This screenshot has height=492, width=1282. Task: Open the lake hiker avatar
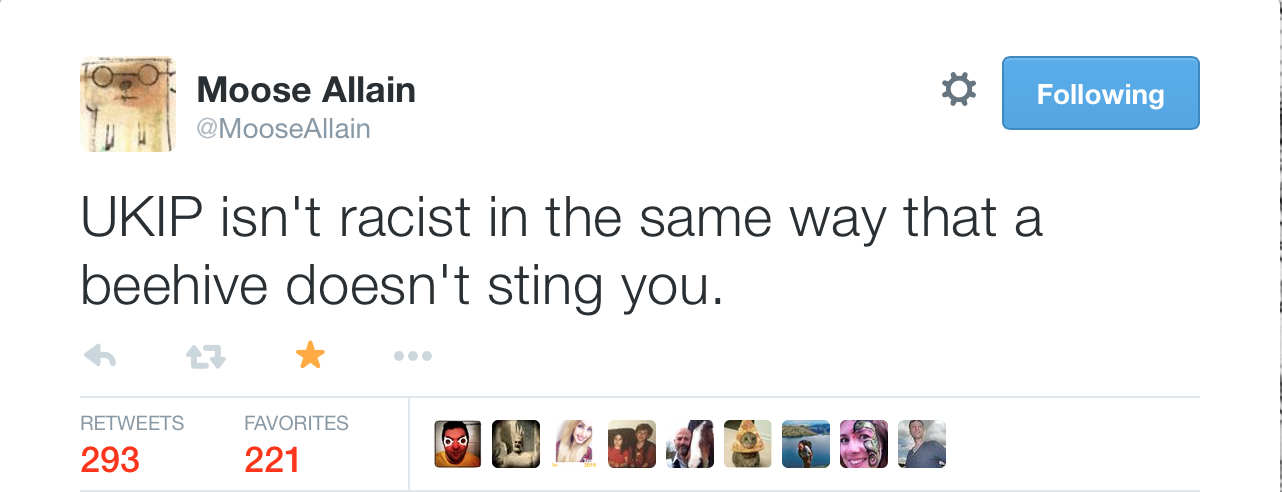point(806,444)
